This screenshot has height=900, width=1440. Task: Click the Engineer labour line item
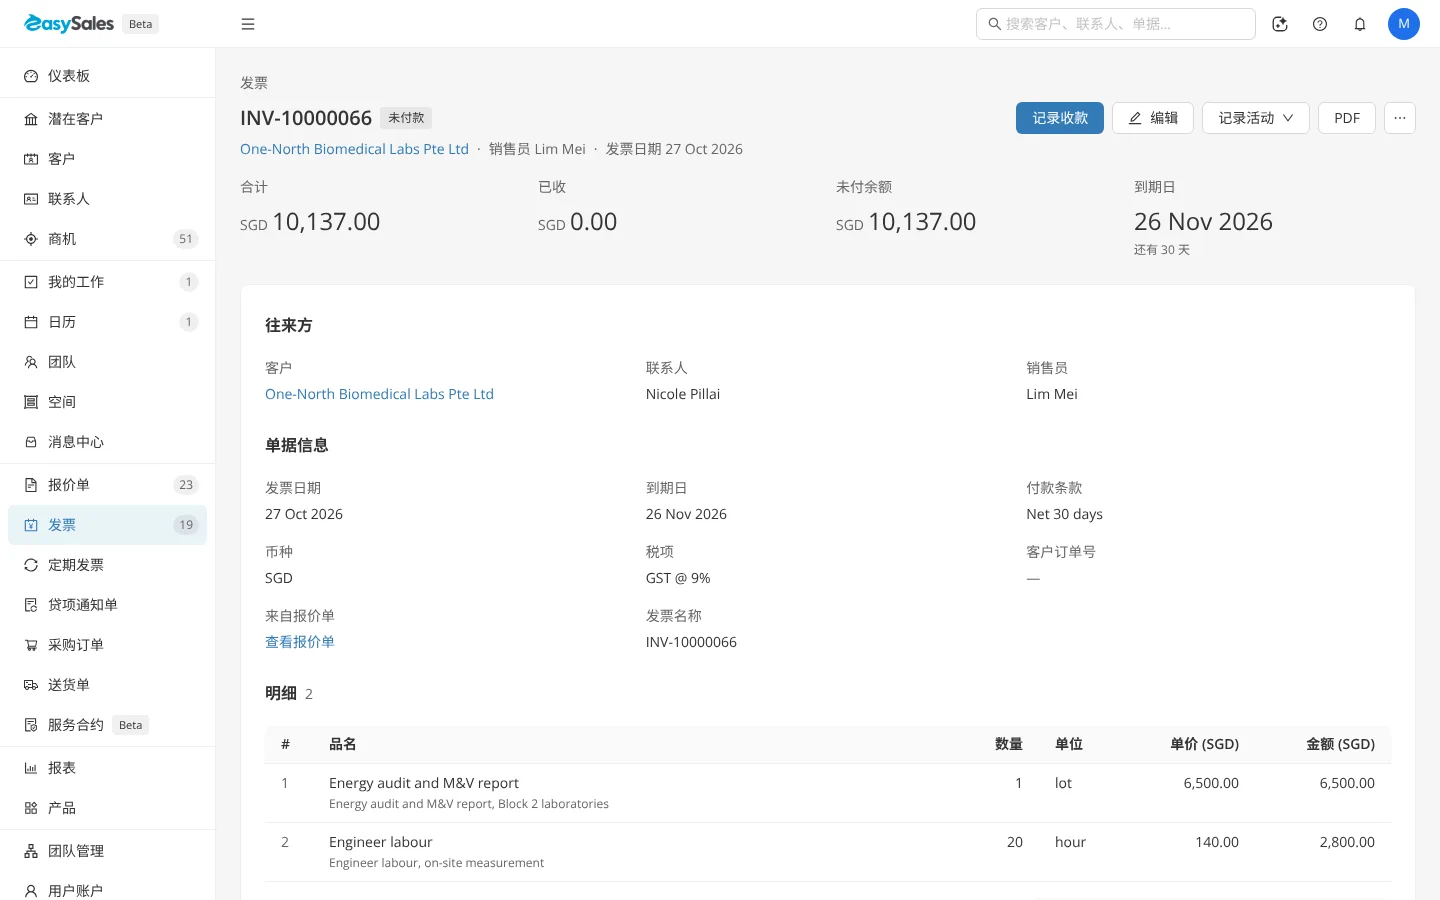pyautogui.click(x=828, y=852)
